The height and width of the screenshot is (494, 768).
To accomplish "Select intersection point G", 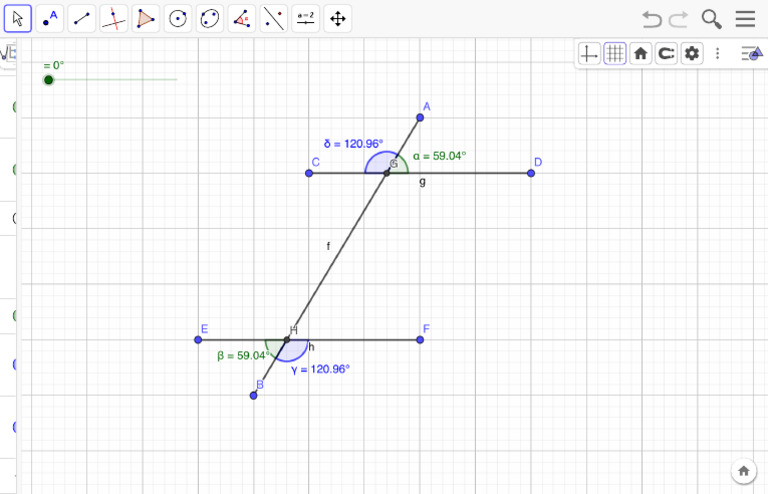I will coord(386,173).
